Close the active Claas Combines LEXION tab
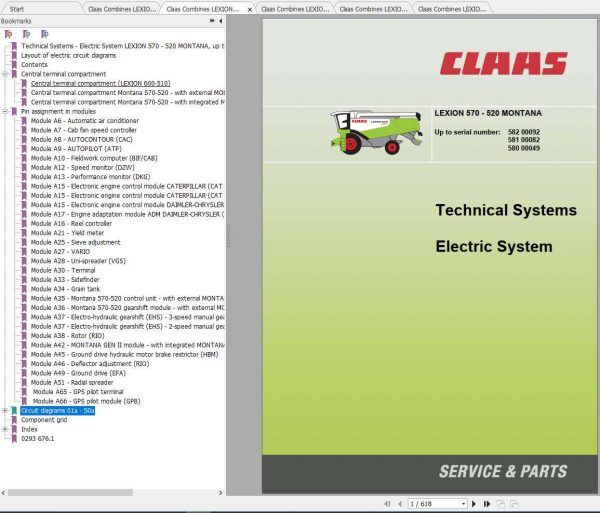Image resolution: width=600 pixels, height=513 pixels. (249, 10)
